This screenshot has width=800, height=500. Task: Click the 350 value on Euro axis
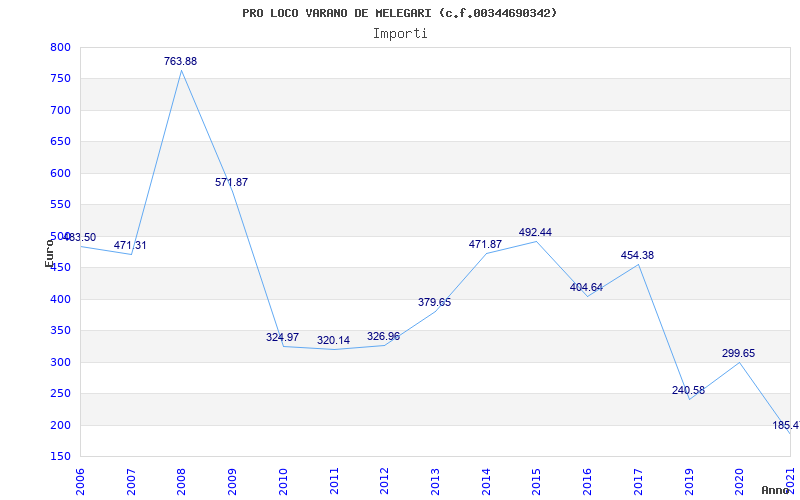pyautogui.click(x=60, y=331)
